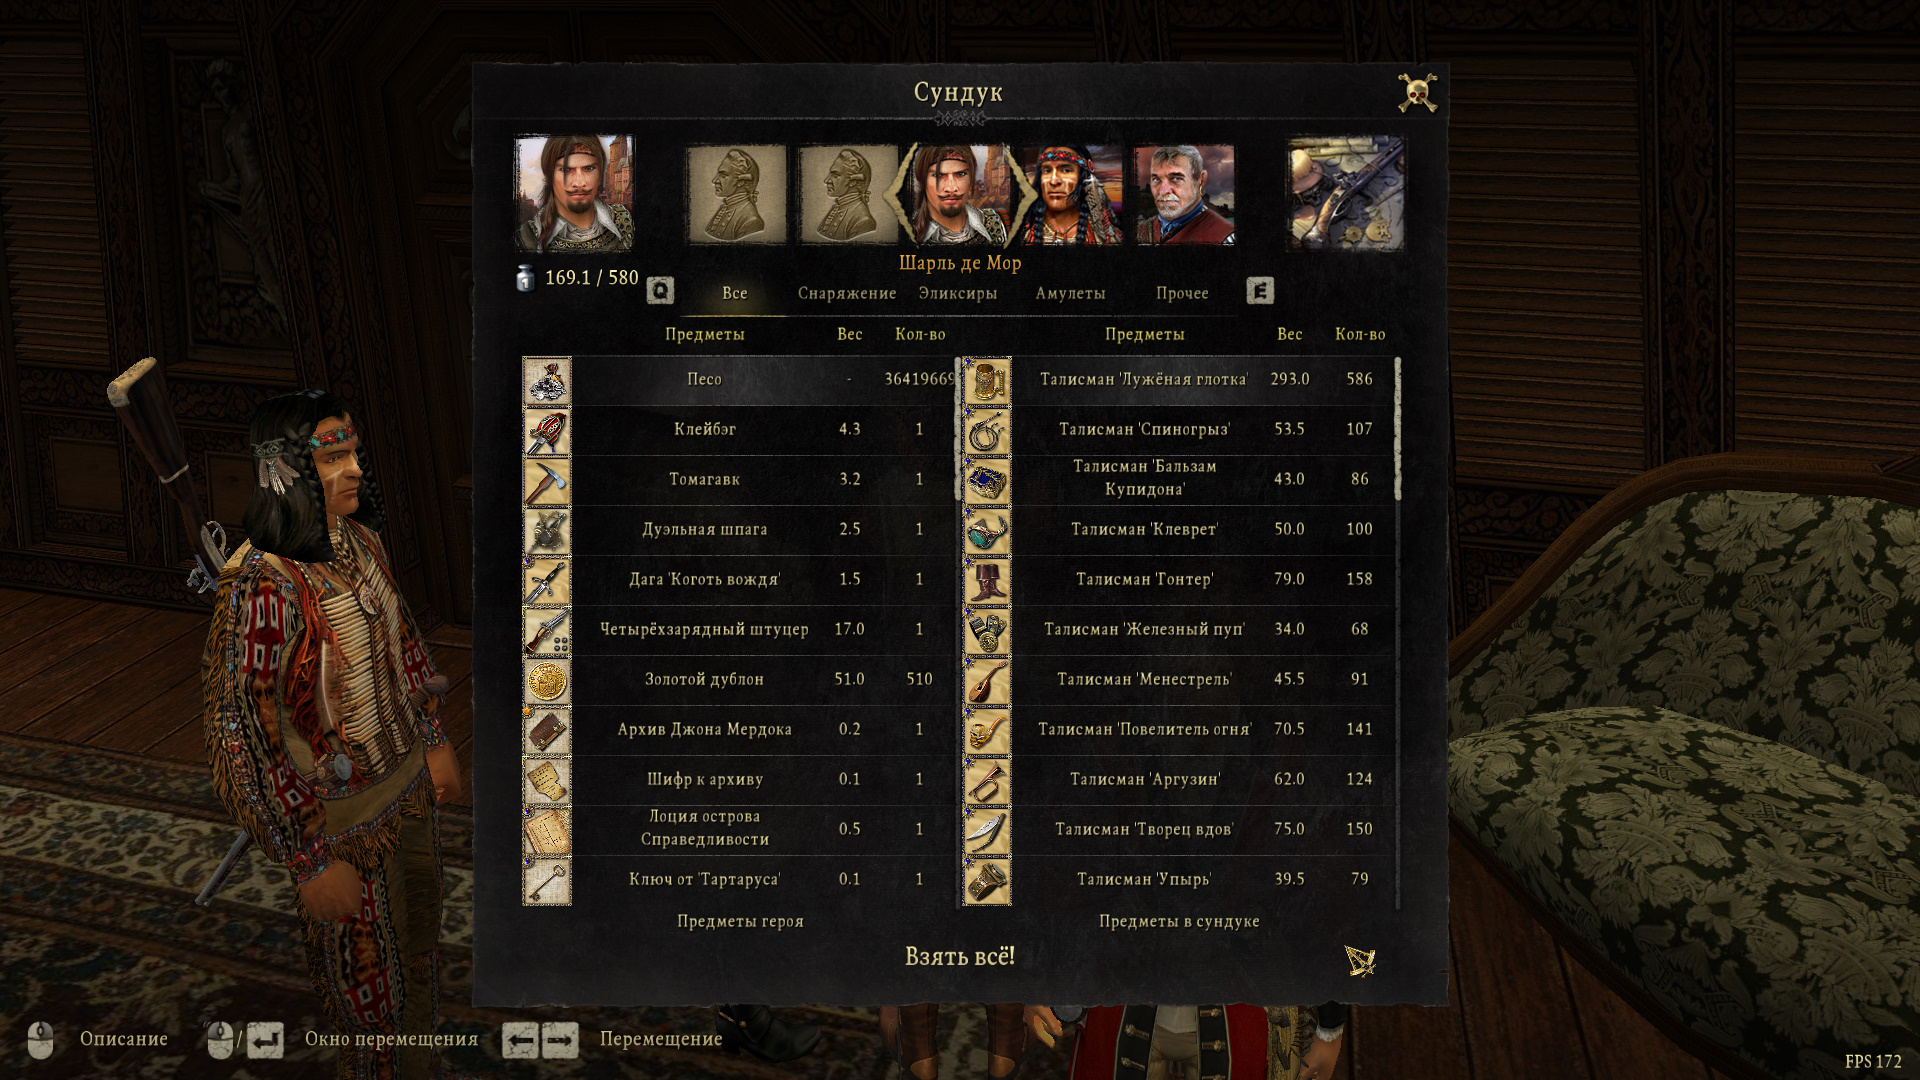The width and height of the screenshot is (1920, 1080).
Task: Switch to the Снаряжение tab
Action: (x=847, y=293)
